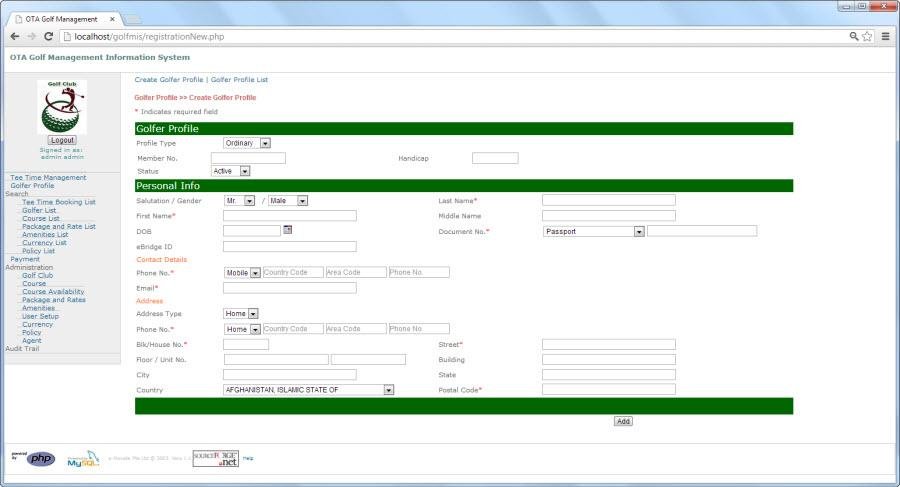Click the First Name input field
The width and height of the screenshot is (900, 487).
click(x=289, y=216)
